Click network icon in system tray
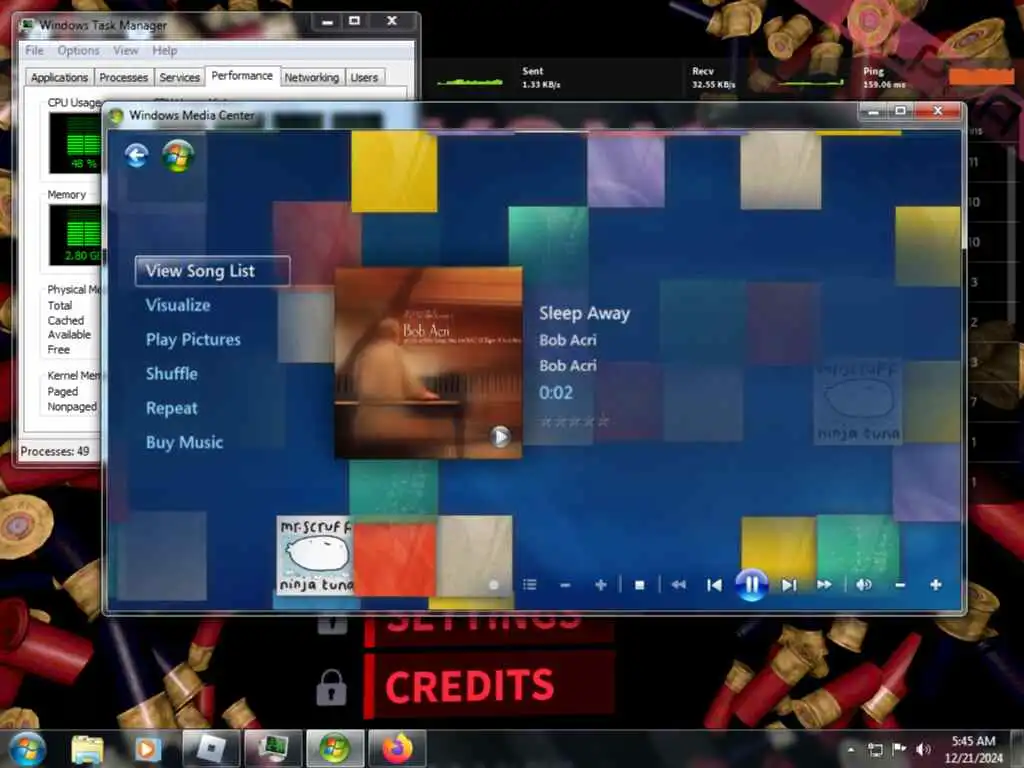The height and width of the screenshot is (768, 1024). tap(875, 749)
